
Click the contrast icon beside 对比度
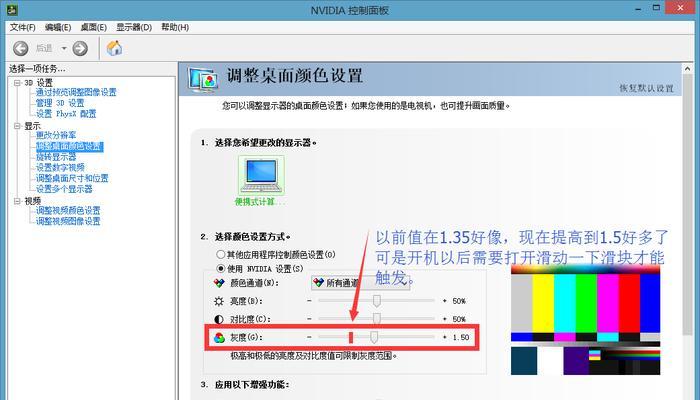(x=219, y=319)
